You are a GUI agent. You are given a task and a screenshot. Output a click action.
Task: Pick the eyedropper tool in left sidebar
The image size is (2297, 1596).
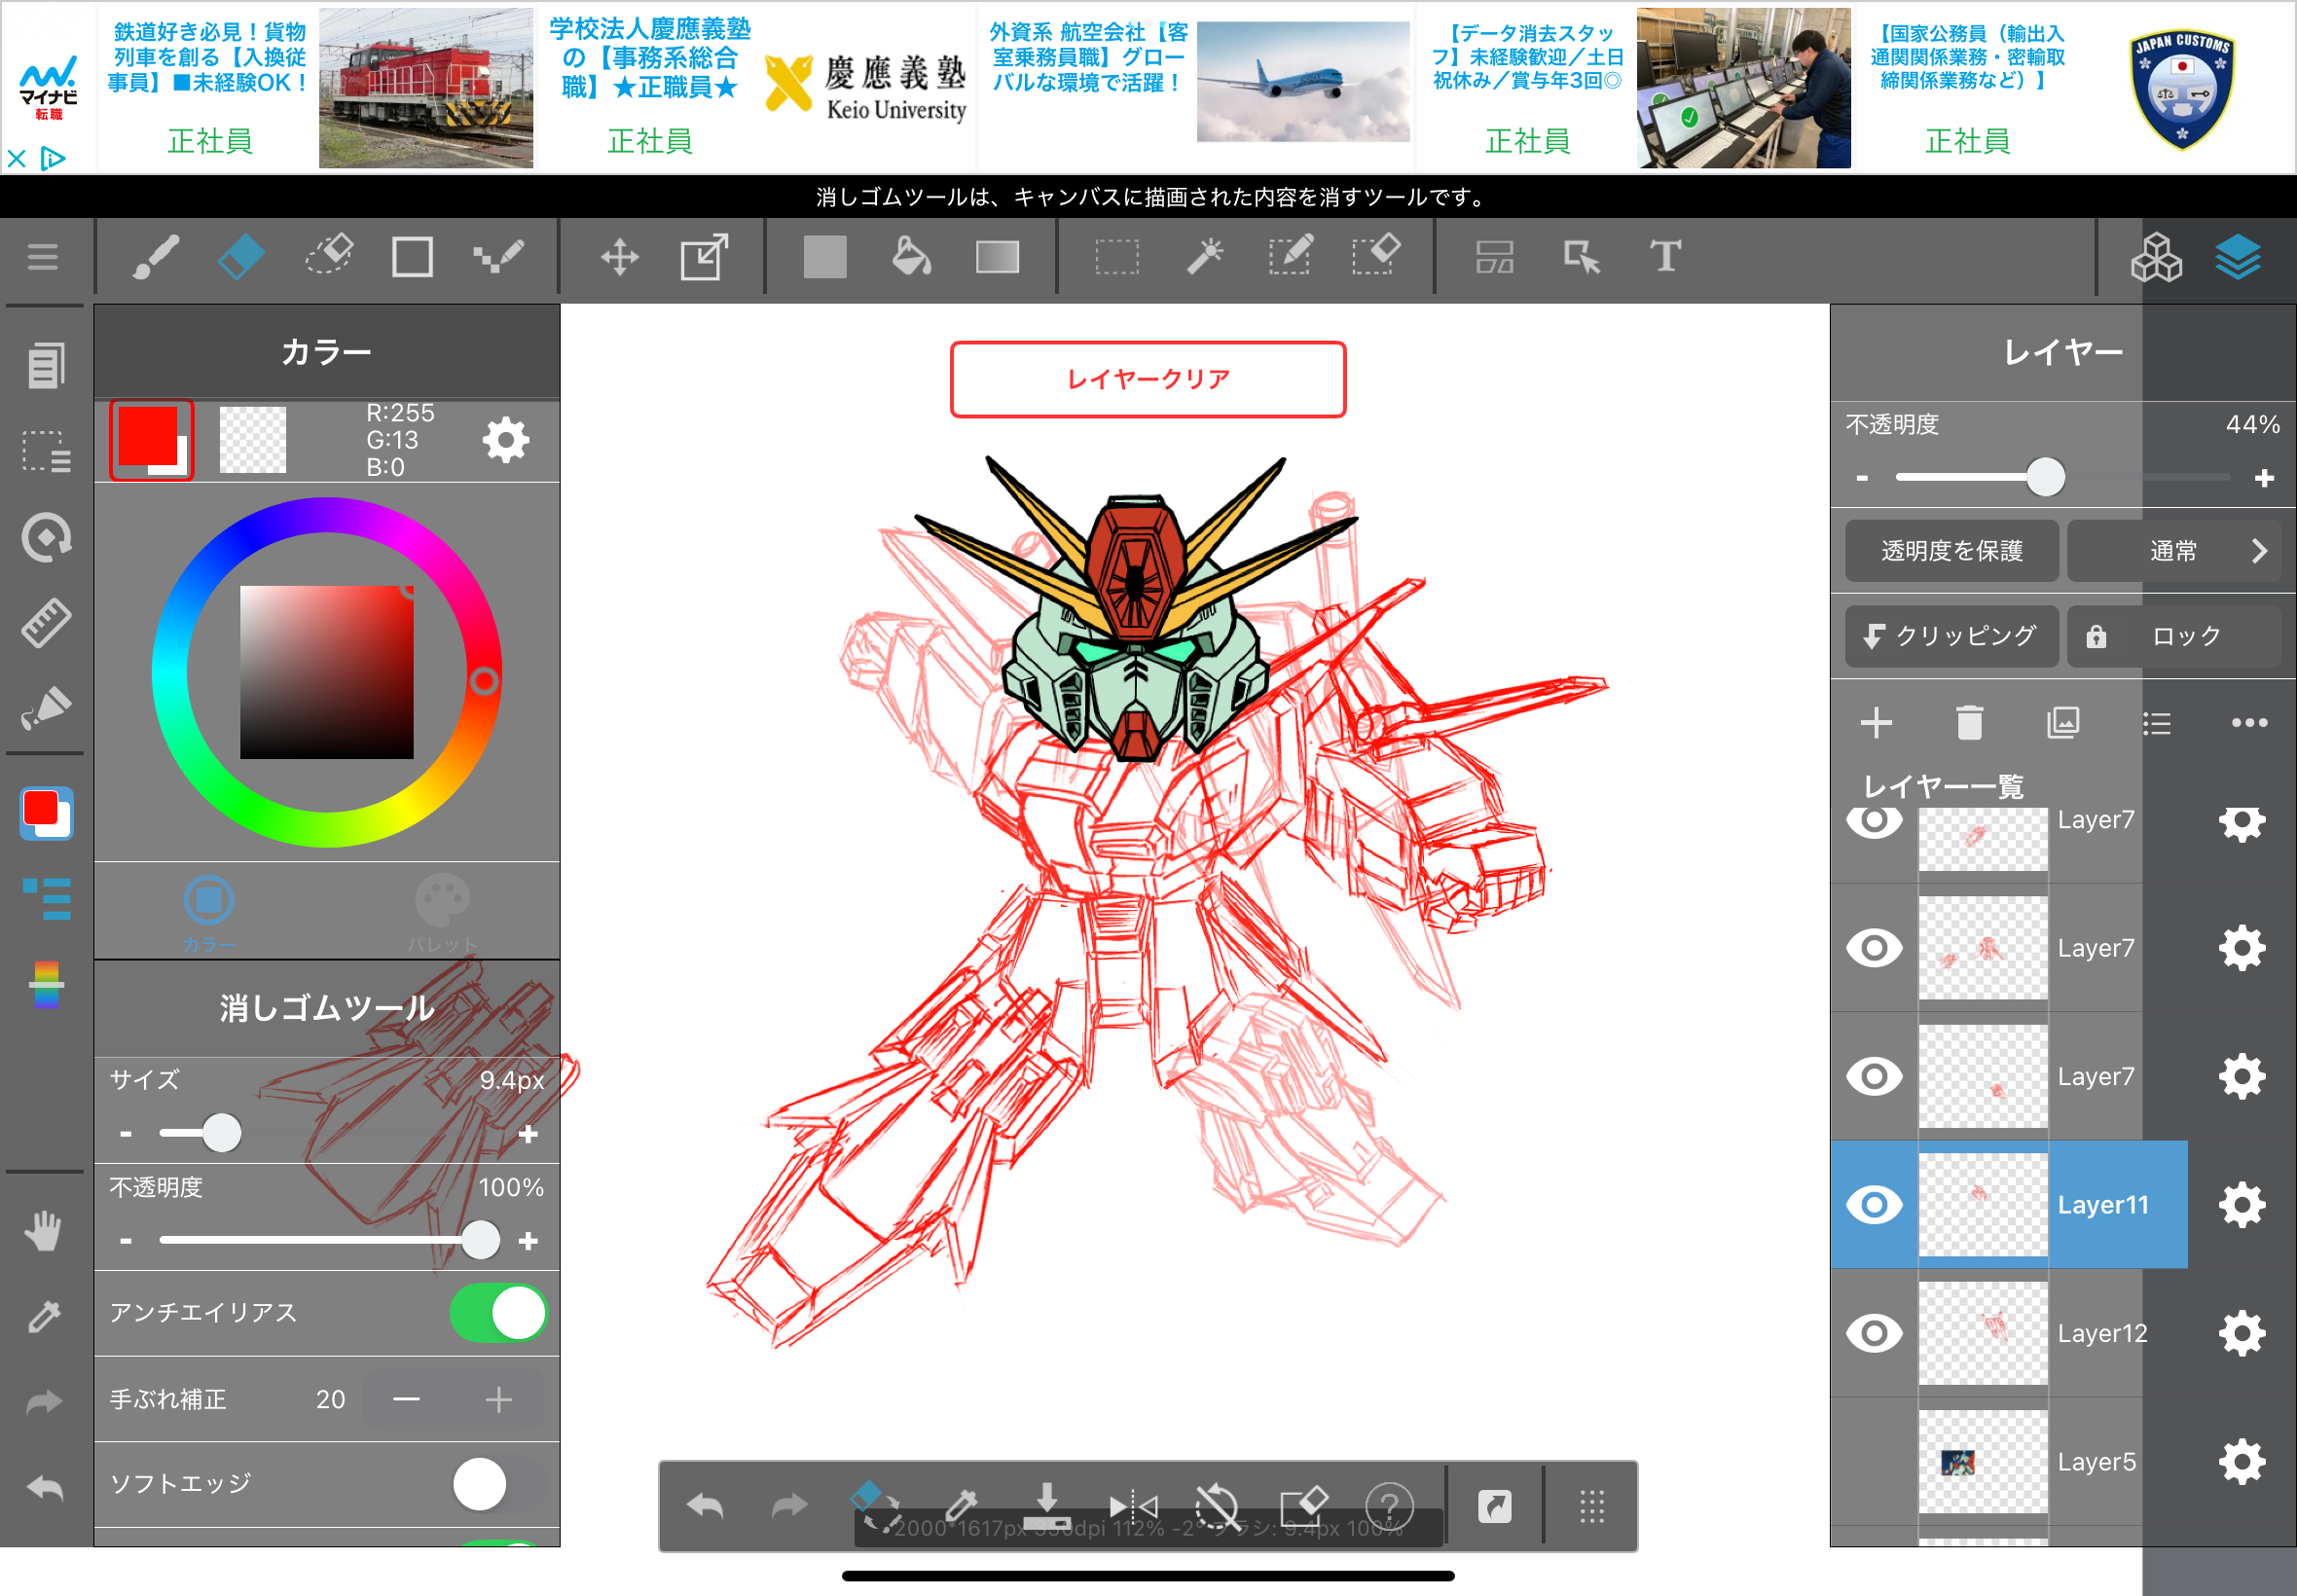[44, 1317]
